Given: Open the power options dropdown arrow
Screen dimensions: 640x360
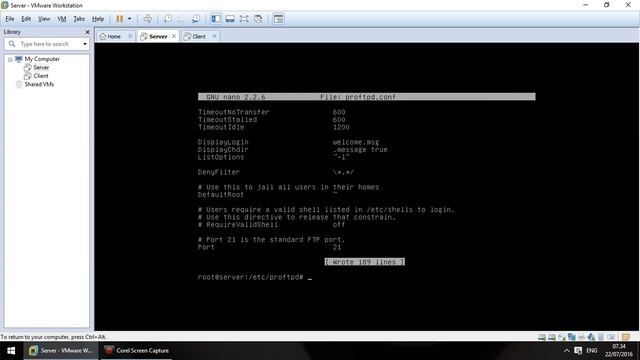Looking at the screenshot, I should pos(129,19).
